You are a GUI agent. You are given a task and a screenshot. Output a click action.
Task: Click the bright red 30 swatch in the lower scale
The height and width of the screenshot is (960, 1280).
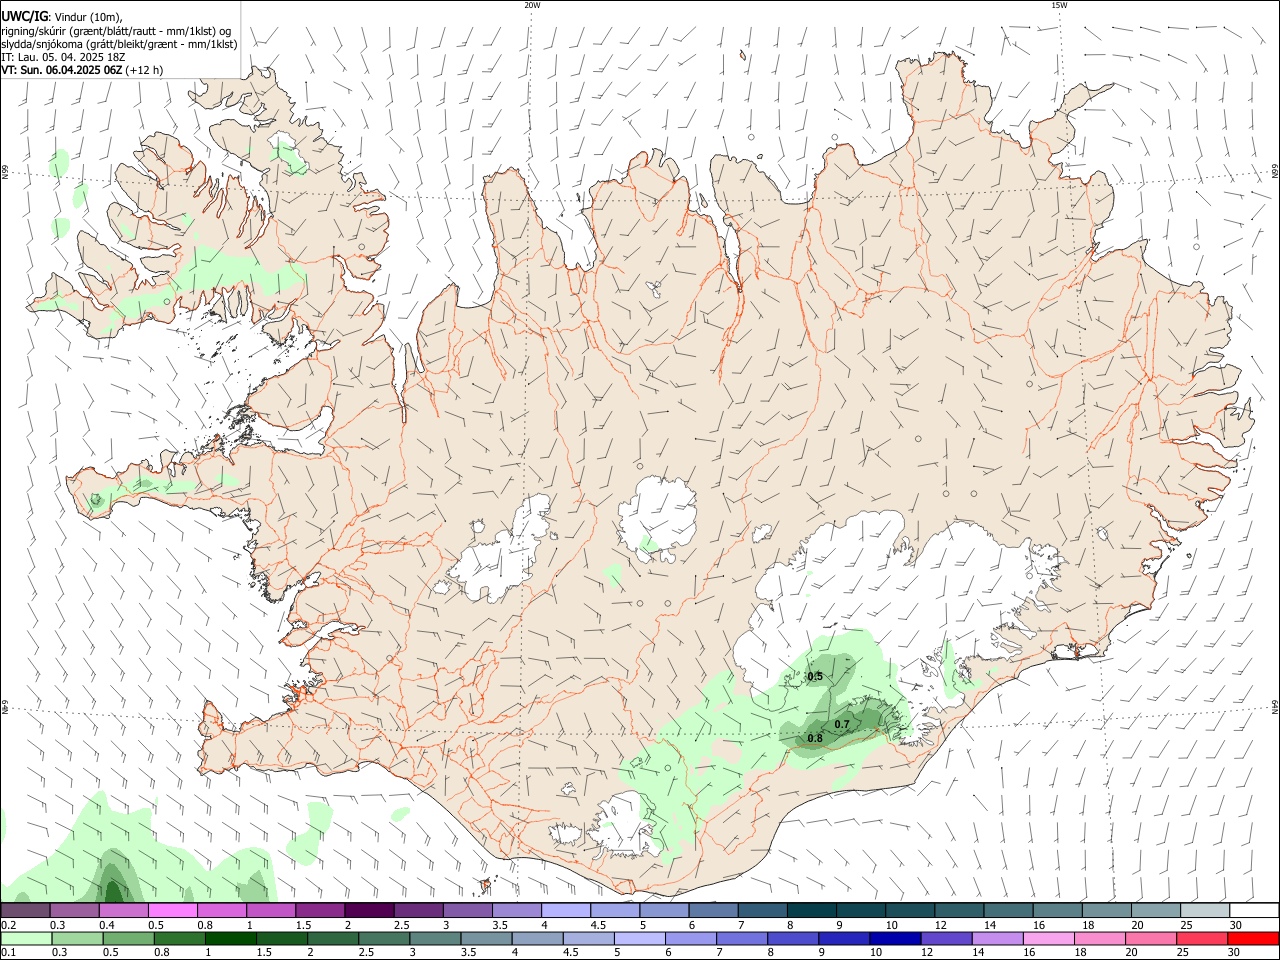(1253, 939)
